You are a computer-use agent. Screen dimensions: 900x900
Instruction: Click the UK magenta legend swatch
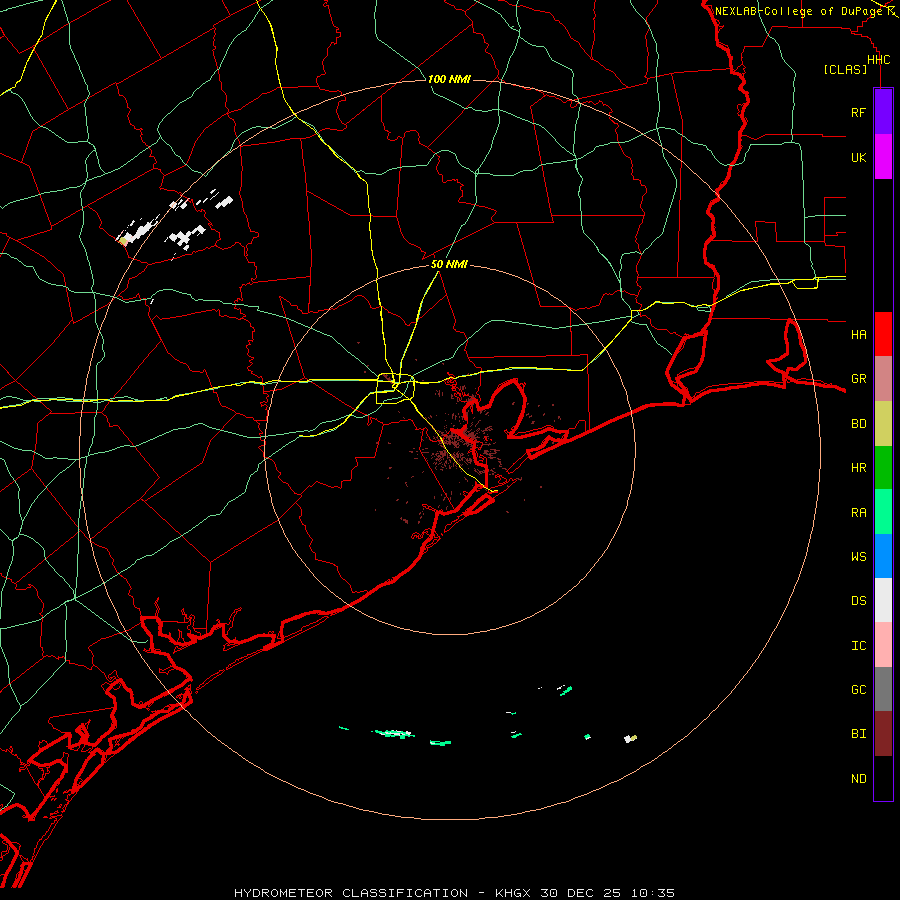coord(883,157)
